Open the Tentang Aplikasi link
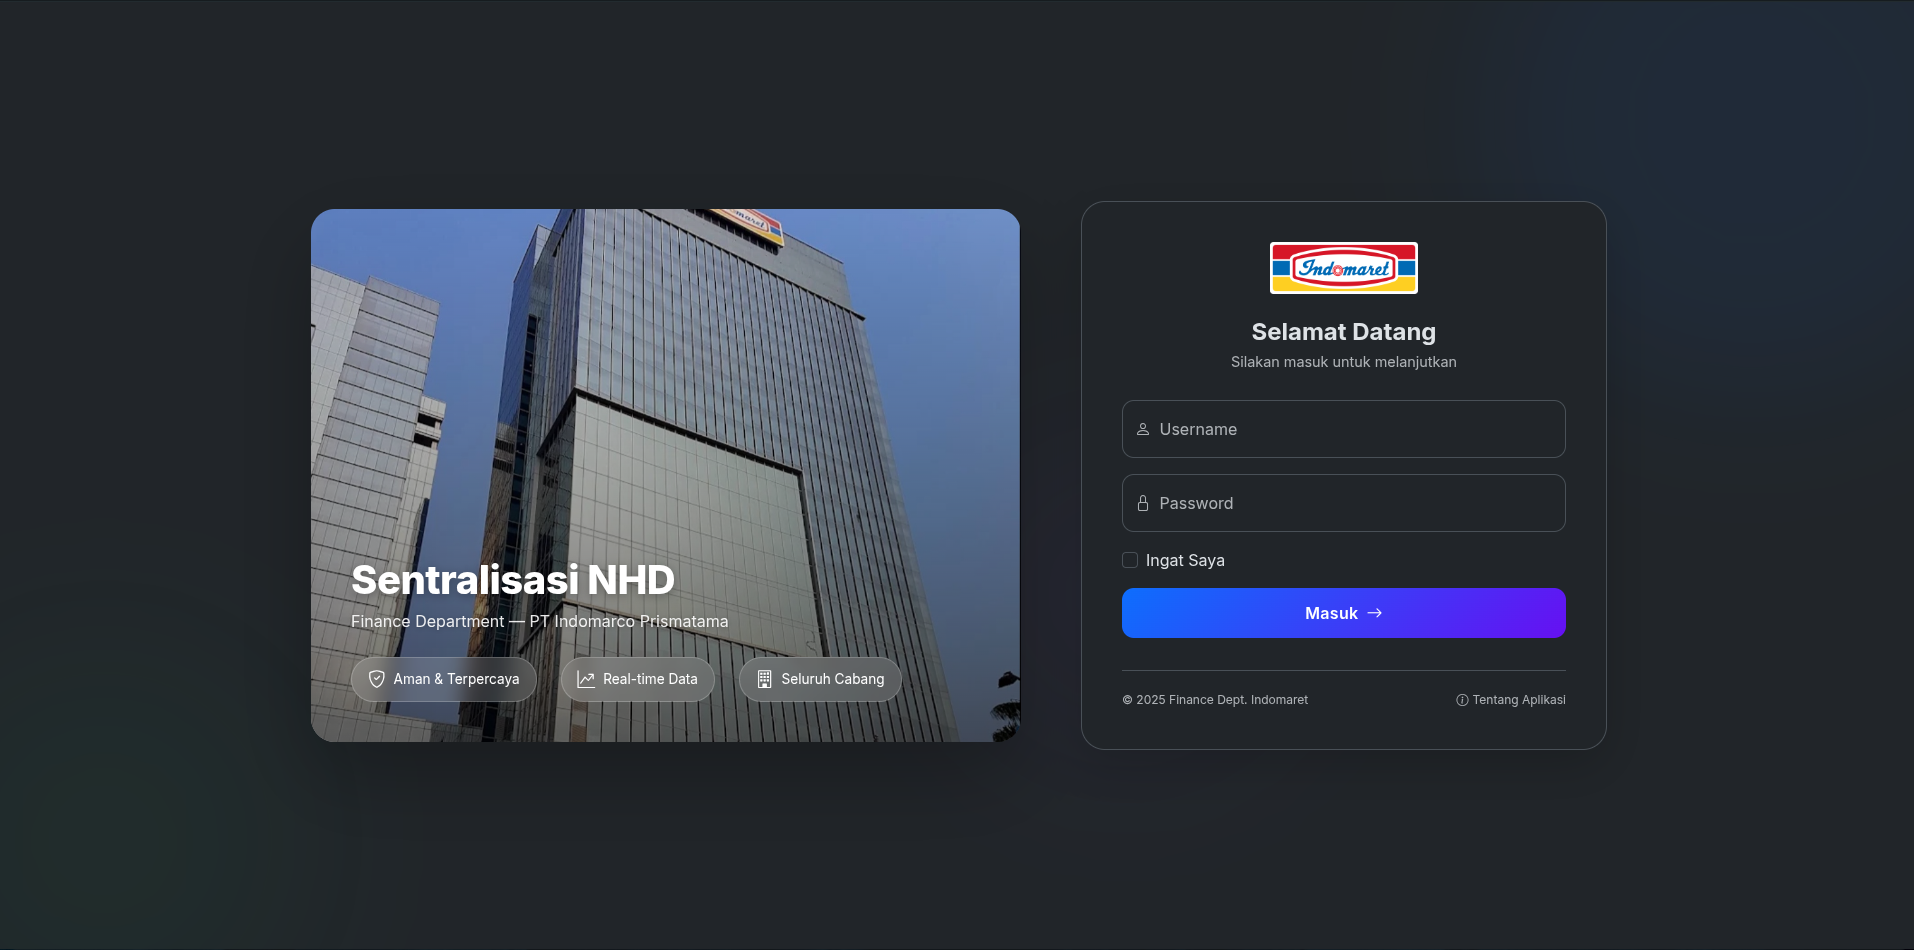This screenshot has width=1914, height=950. (x=1511, y=700)
